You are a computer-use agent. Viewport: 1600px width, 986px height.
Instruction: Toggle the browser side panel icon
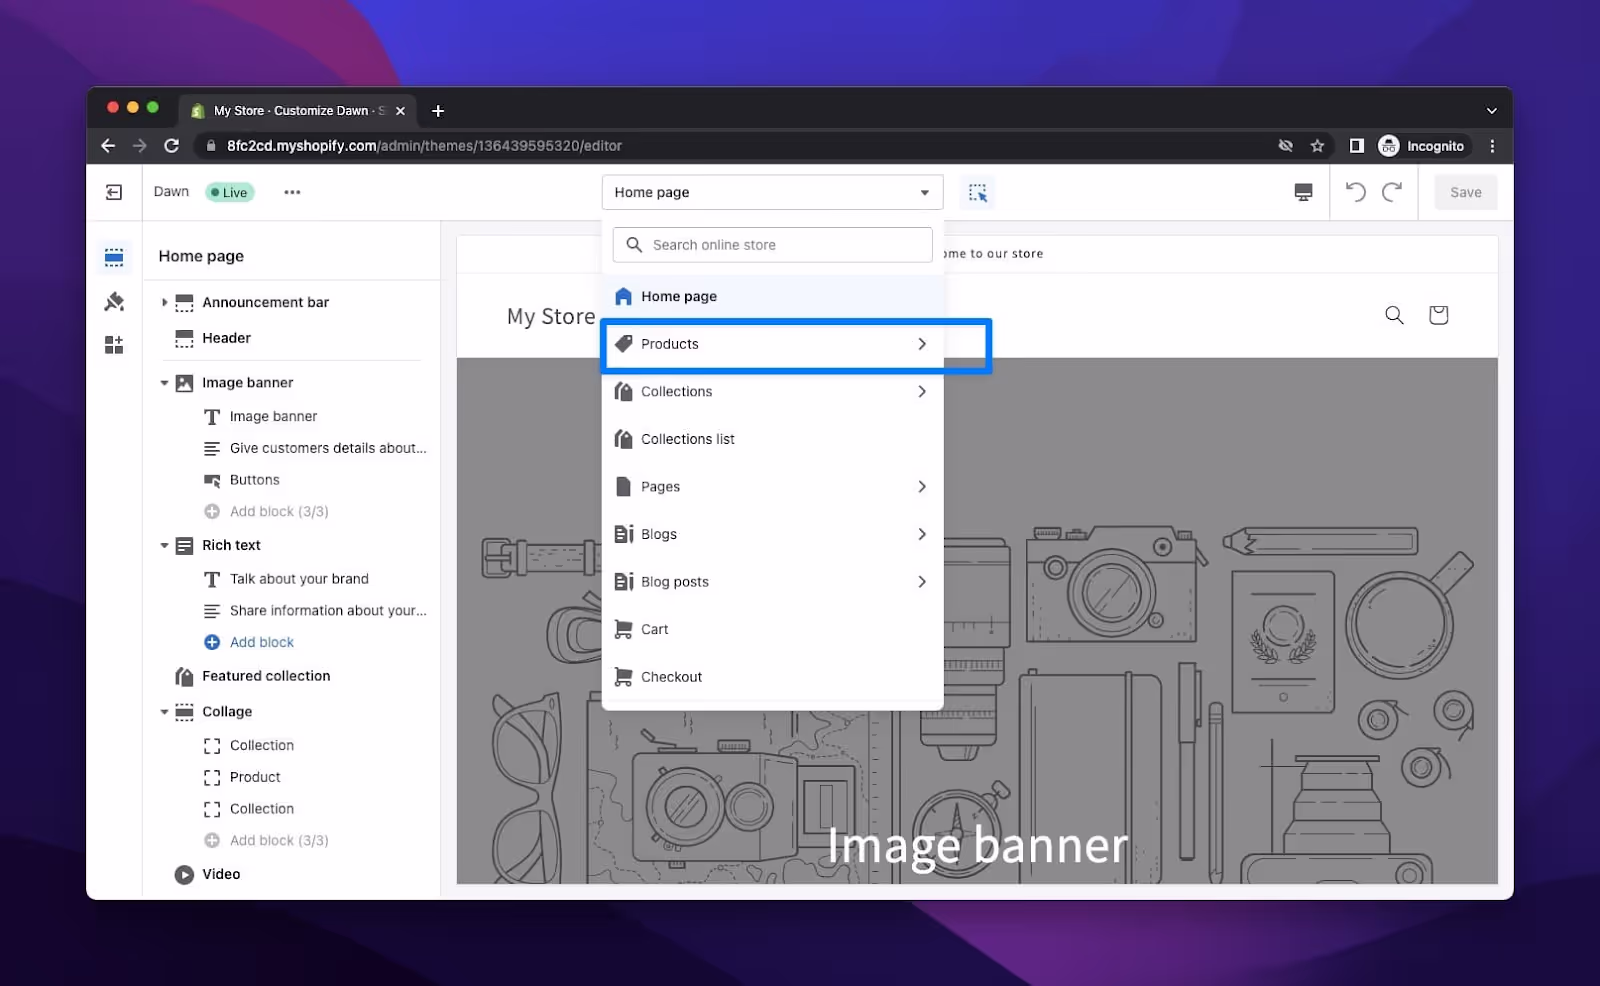tap(1356, 146)
